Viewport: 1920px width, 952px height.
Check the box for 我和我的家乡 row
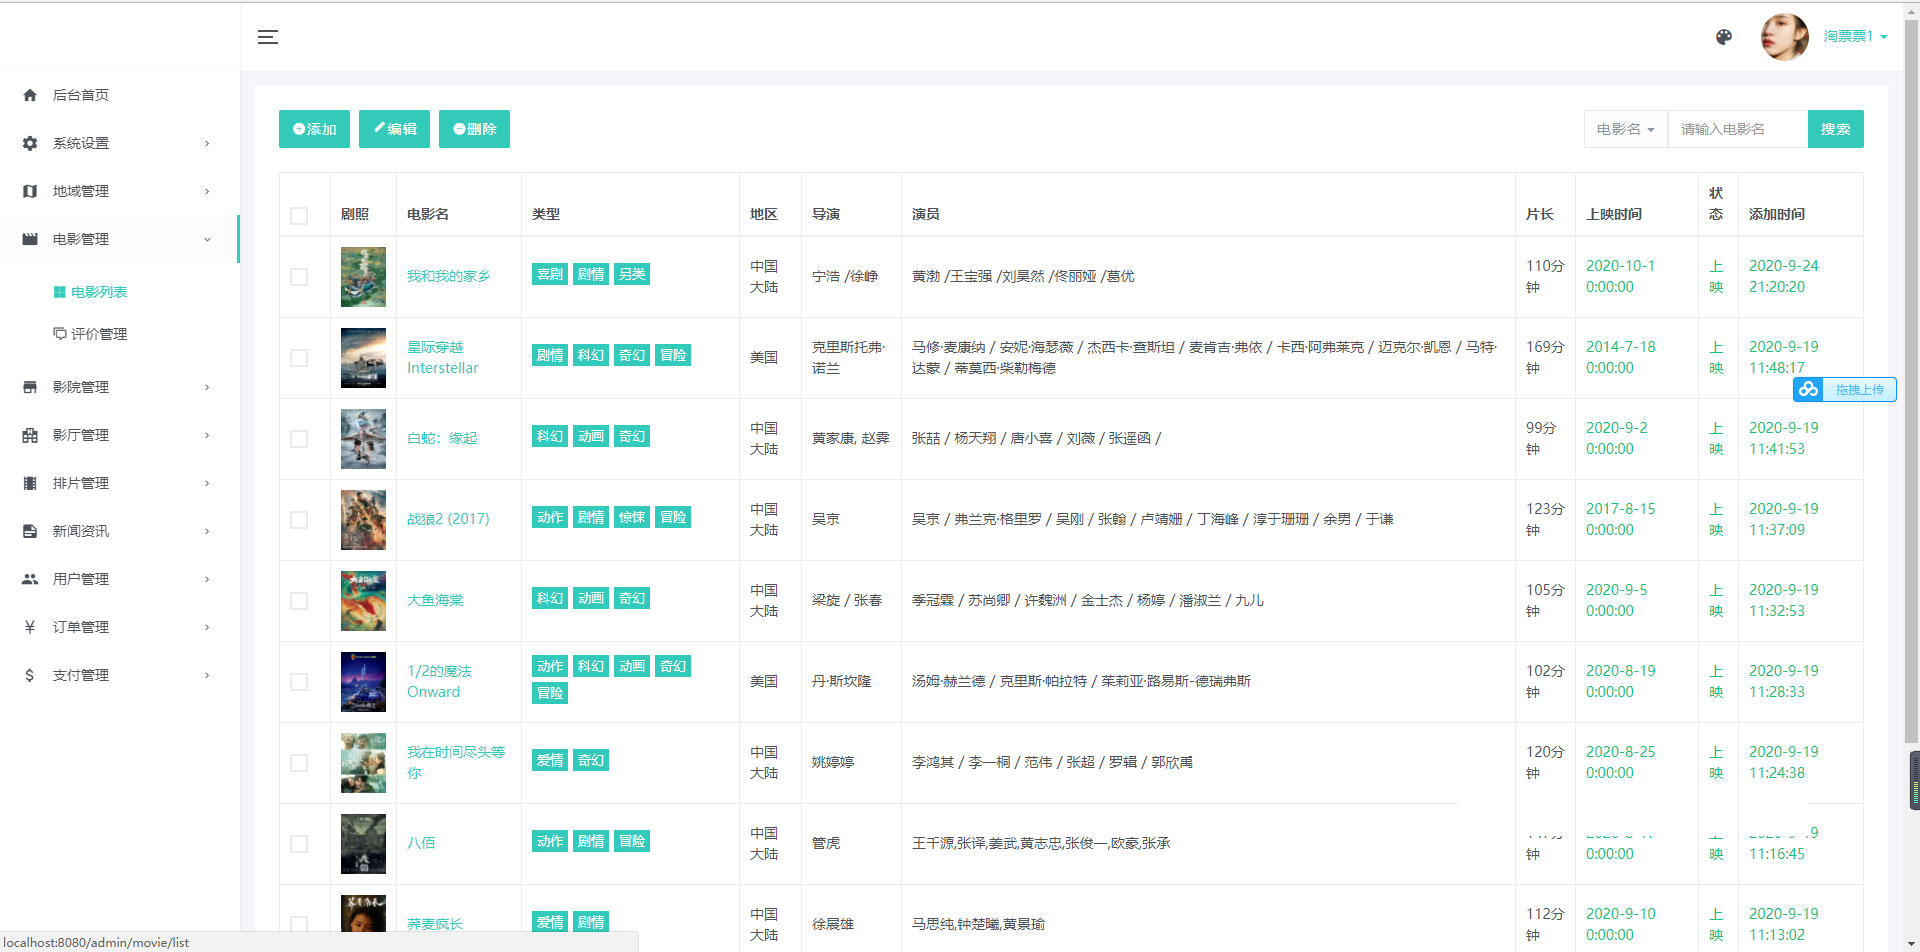(x=299, y=277)
